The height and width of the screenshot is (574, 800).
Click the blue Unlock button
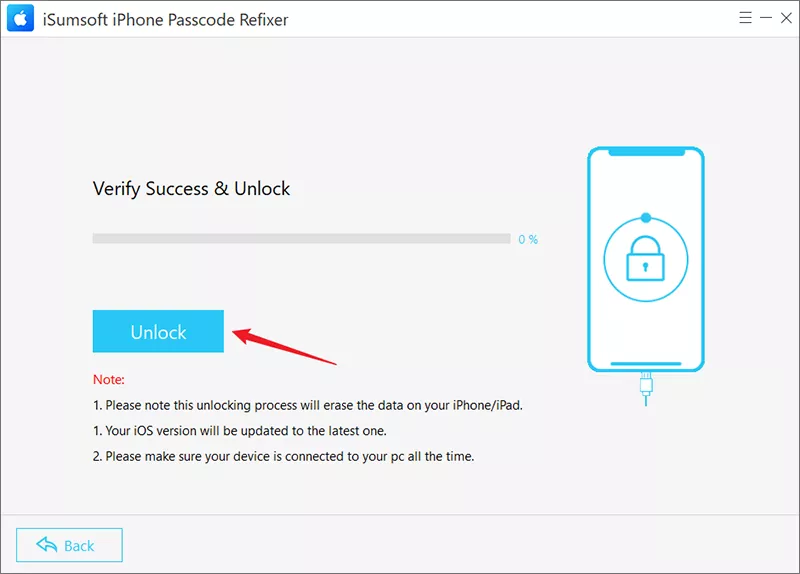pos(158,331)
